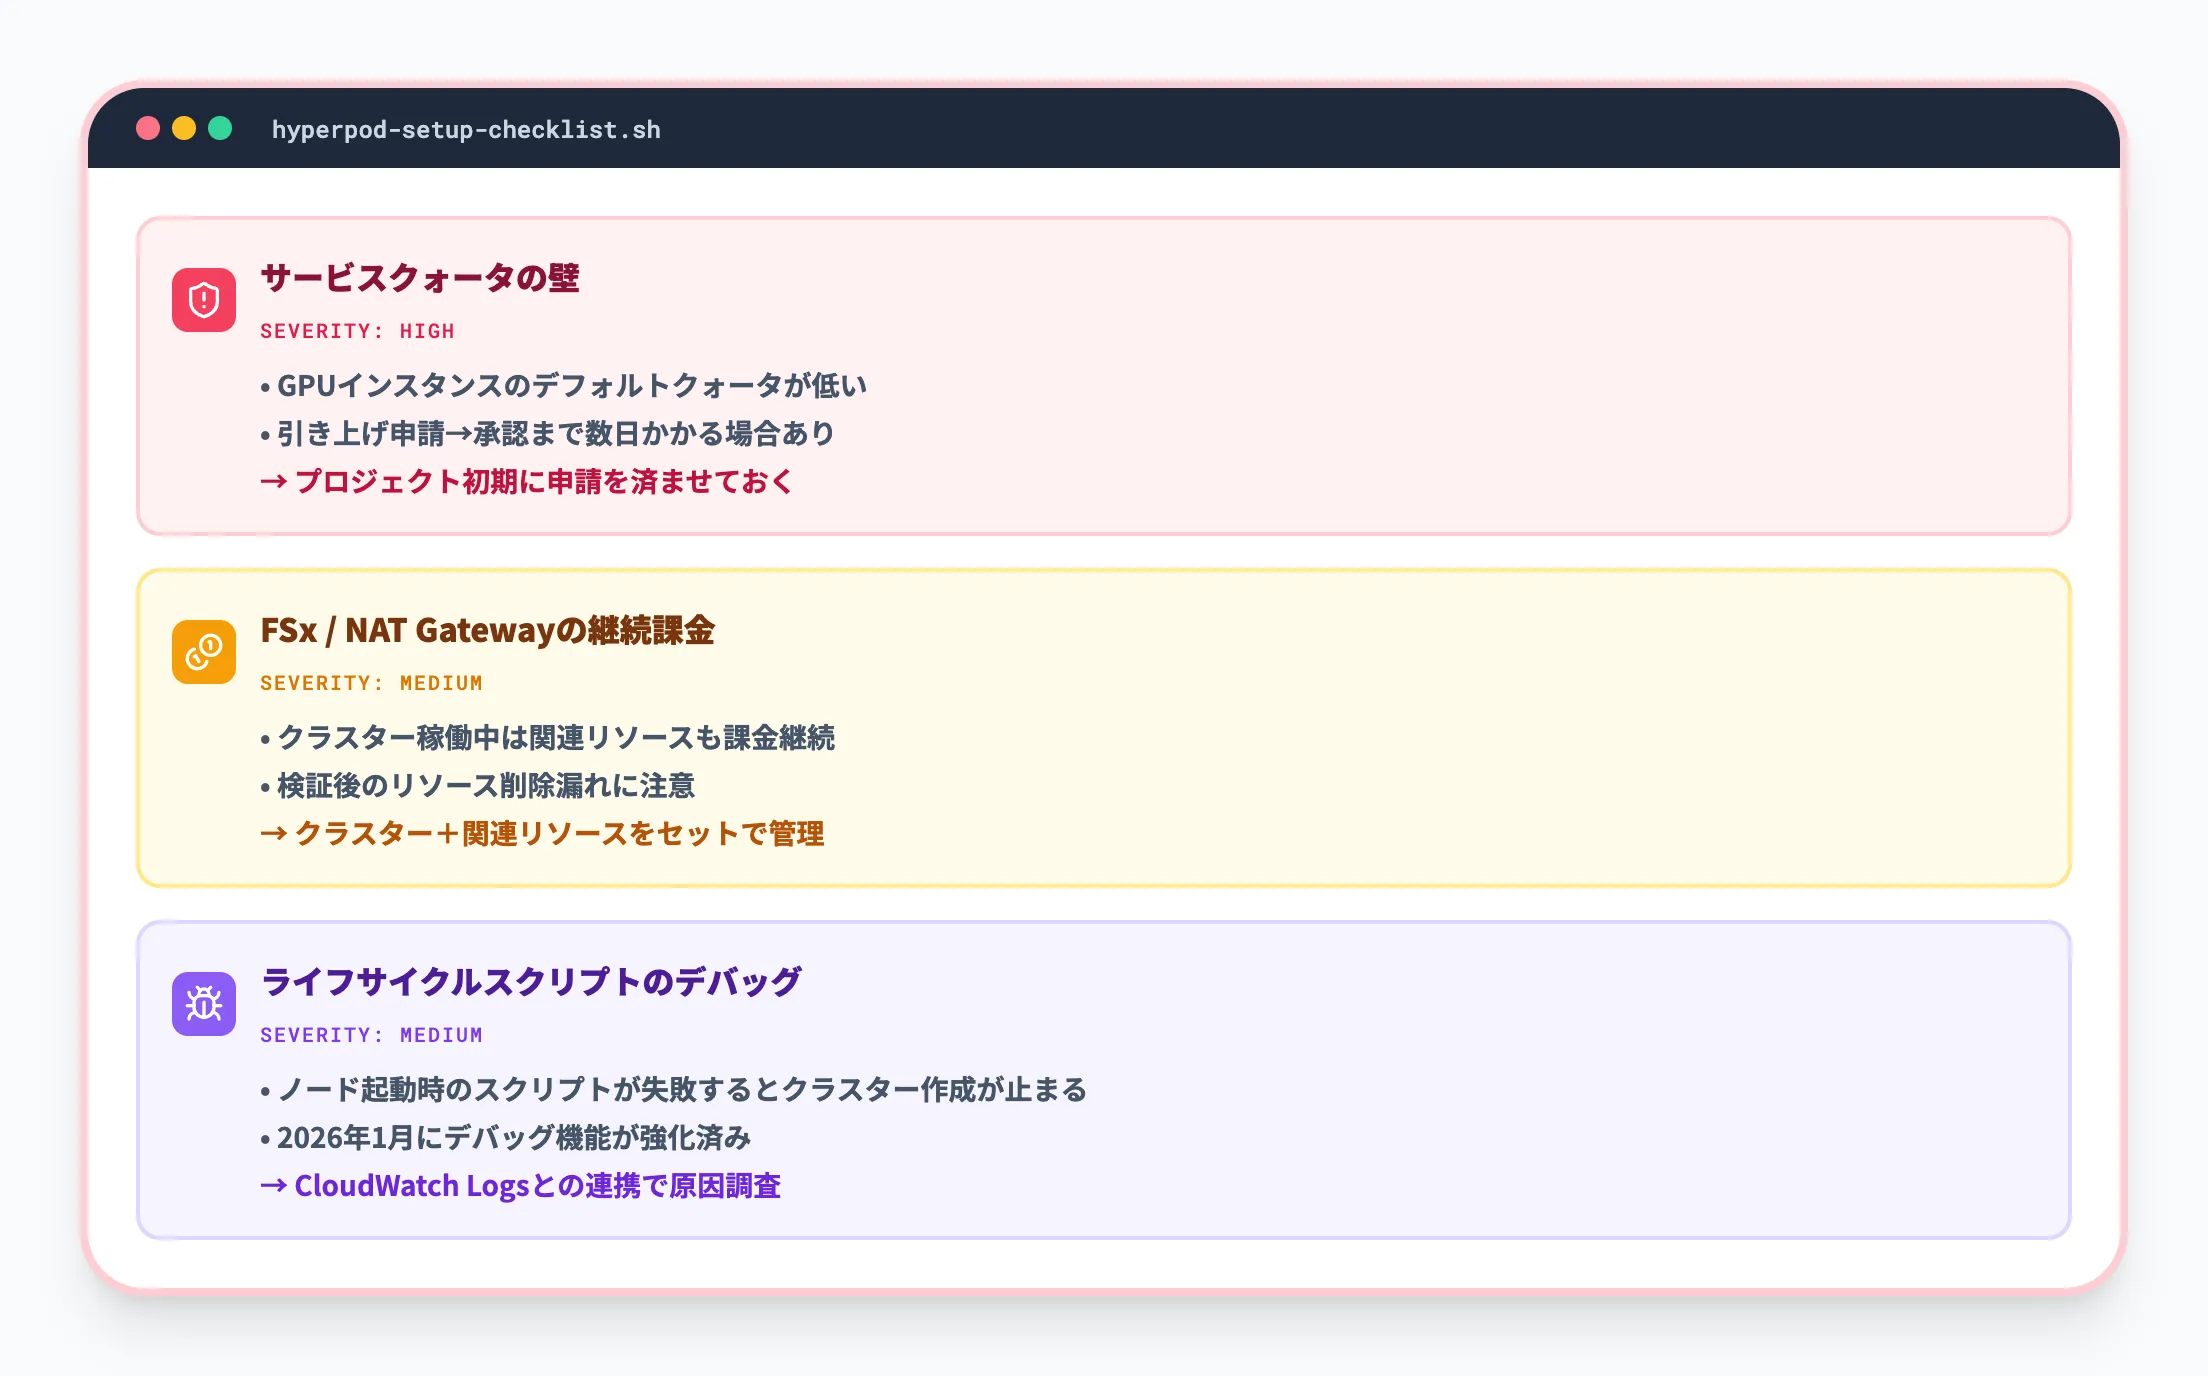
Task: Click the yellow traffic light icon in title bar
Action: click(x=184, y=129)
